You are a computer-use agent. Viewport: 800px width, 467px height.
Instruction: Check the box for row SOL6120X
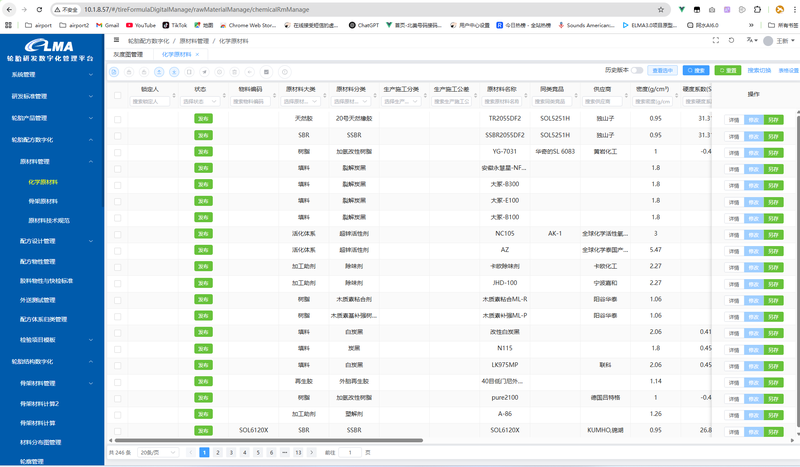tap(117, 431)
